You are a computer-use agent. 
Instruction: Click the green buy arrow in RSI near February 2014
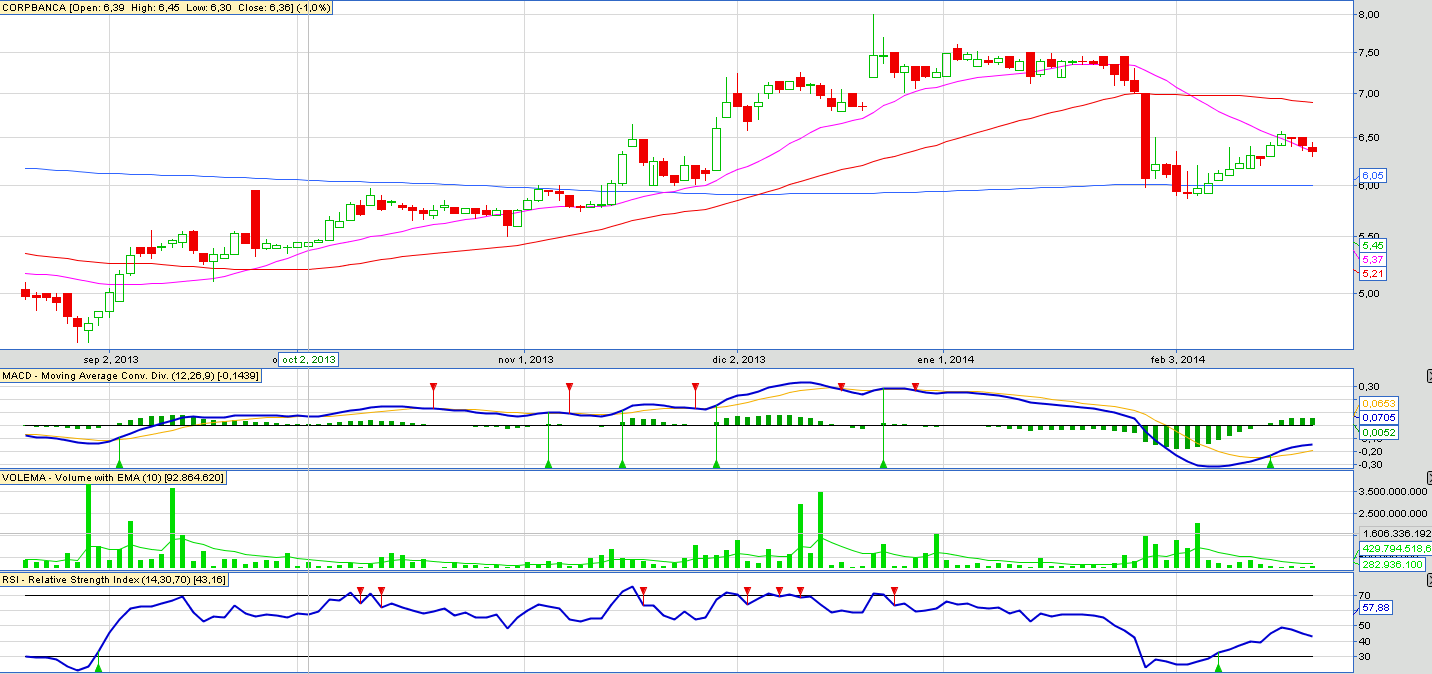1217,665
